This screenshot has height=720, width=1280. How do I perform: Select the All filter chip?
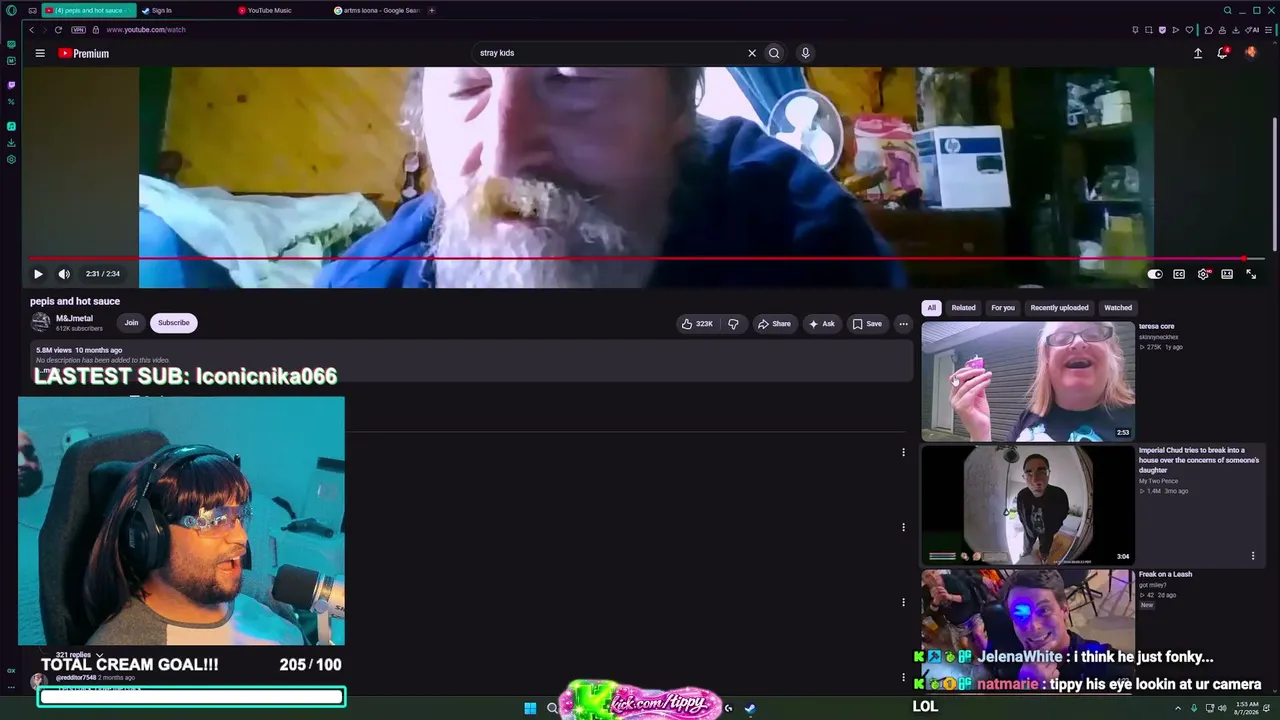(x=931, y=308)
